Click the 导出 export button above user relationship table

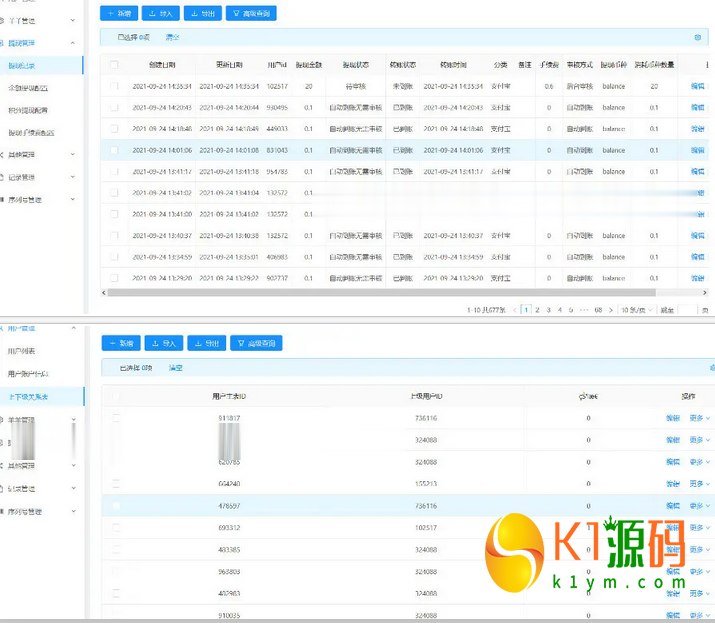pos(206,343)
